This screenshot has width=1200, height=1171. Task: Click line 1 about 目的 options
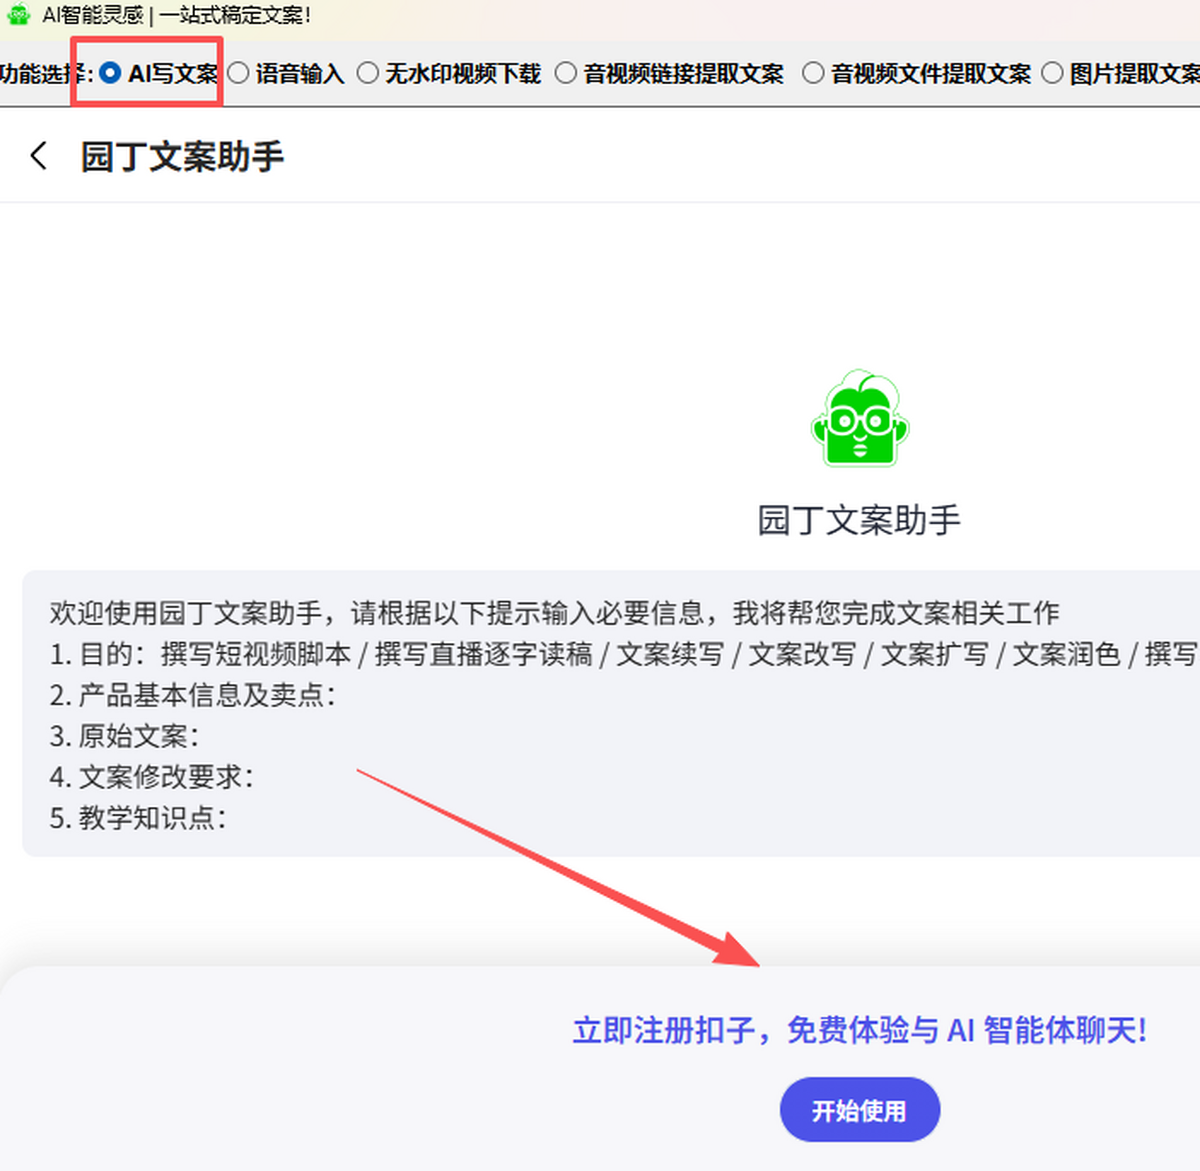(620, 654)
